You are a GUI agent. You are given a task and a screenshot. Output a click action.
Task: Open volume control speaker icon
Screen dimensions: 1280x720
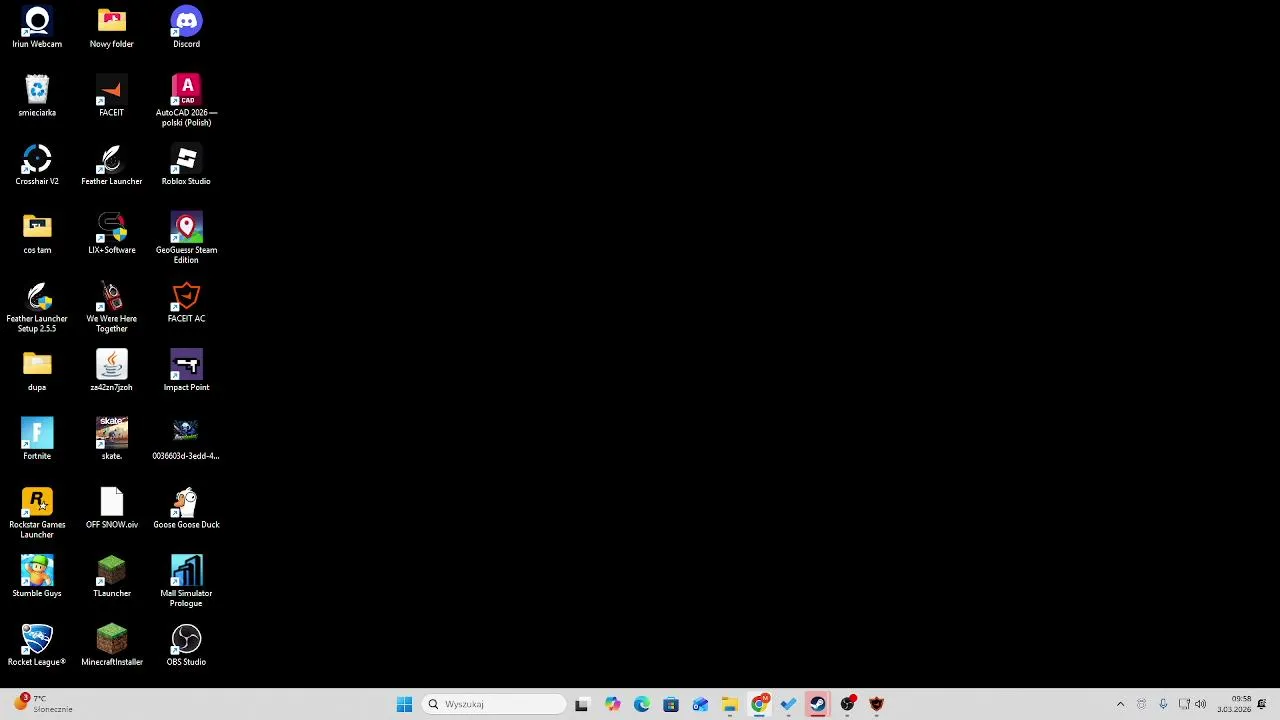coord(1200,704)
